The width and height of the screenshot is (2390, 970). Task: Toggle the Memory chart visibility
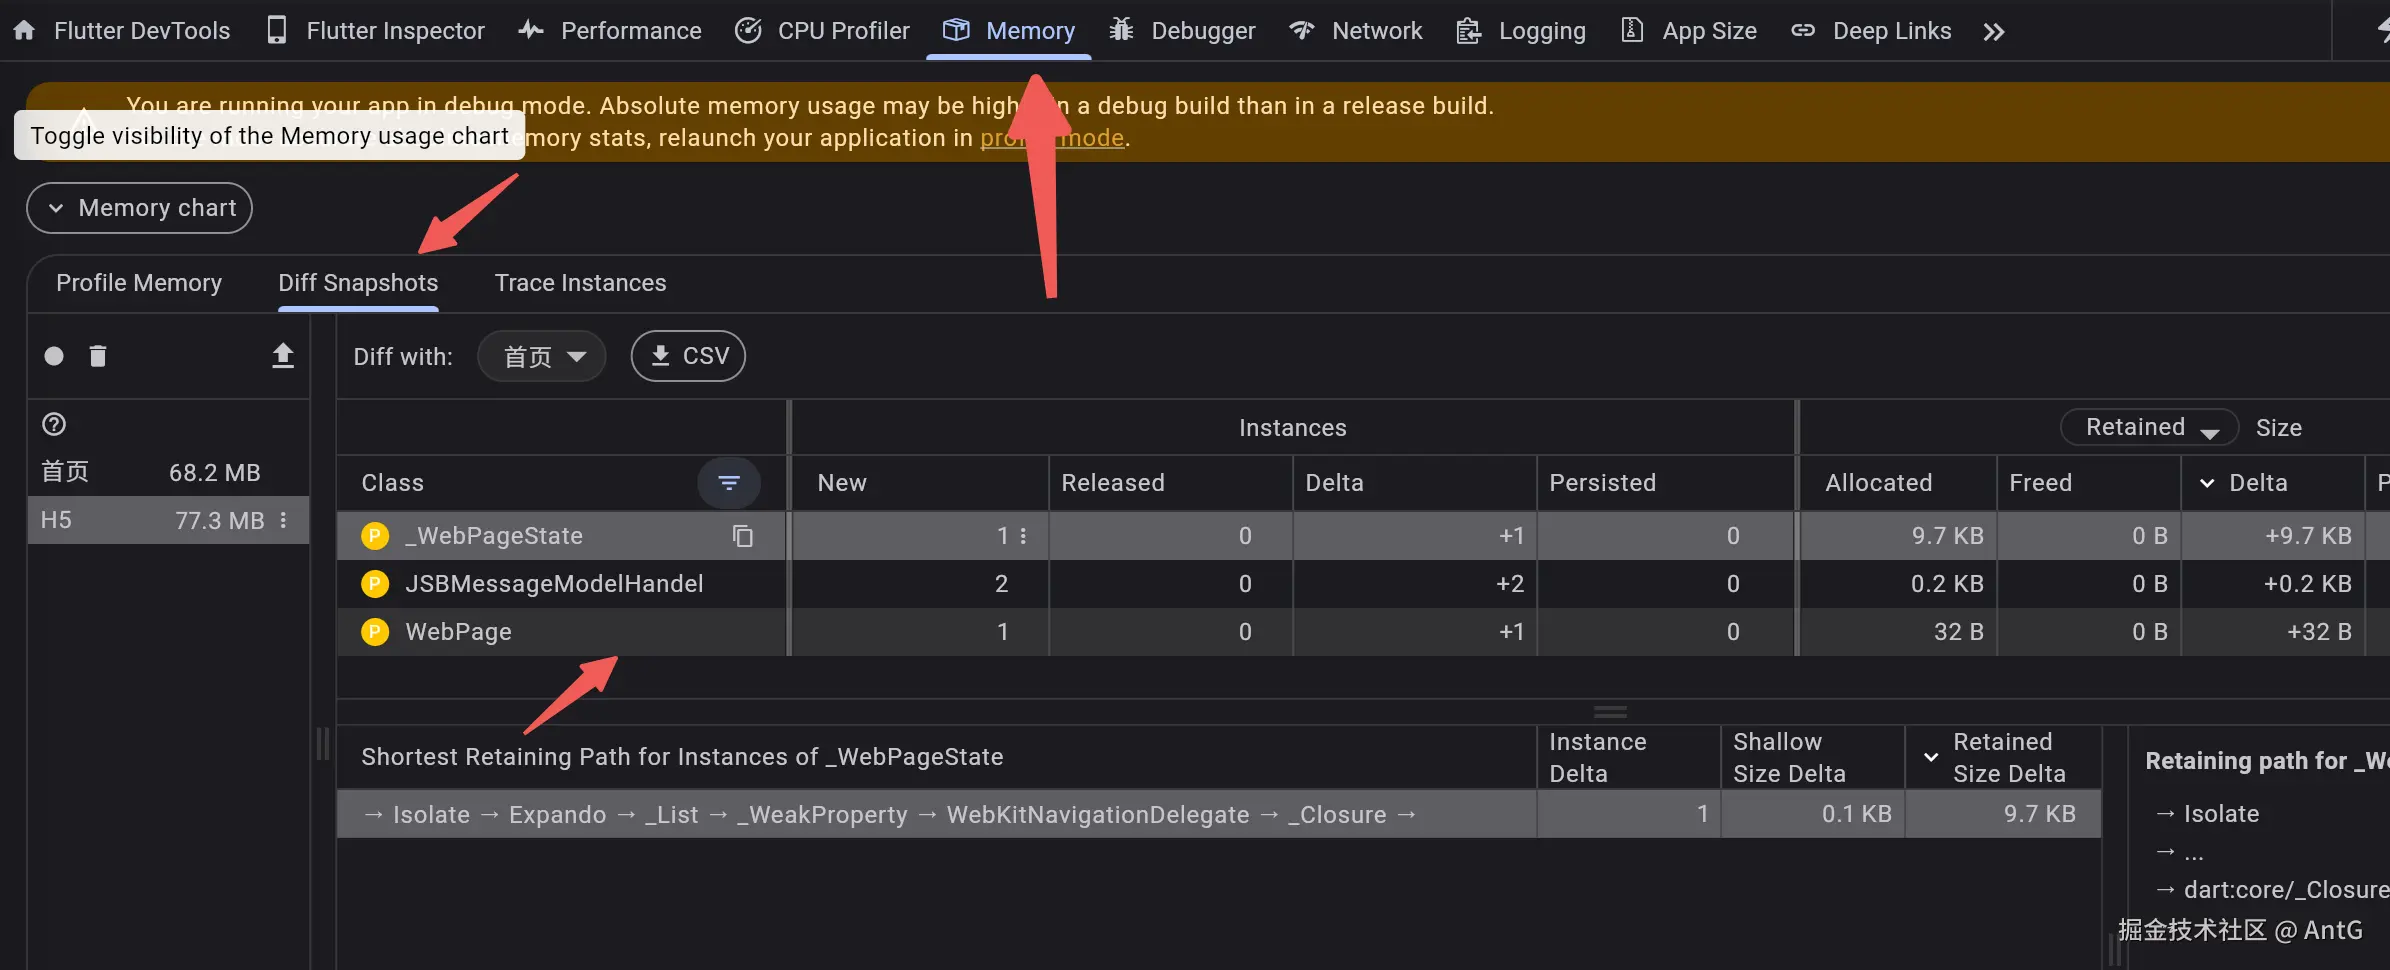[139, 208]
